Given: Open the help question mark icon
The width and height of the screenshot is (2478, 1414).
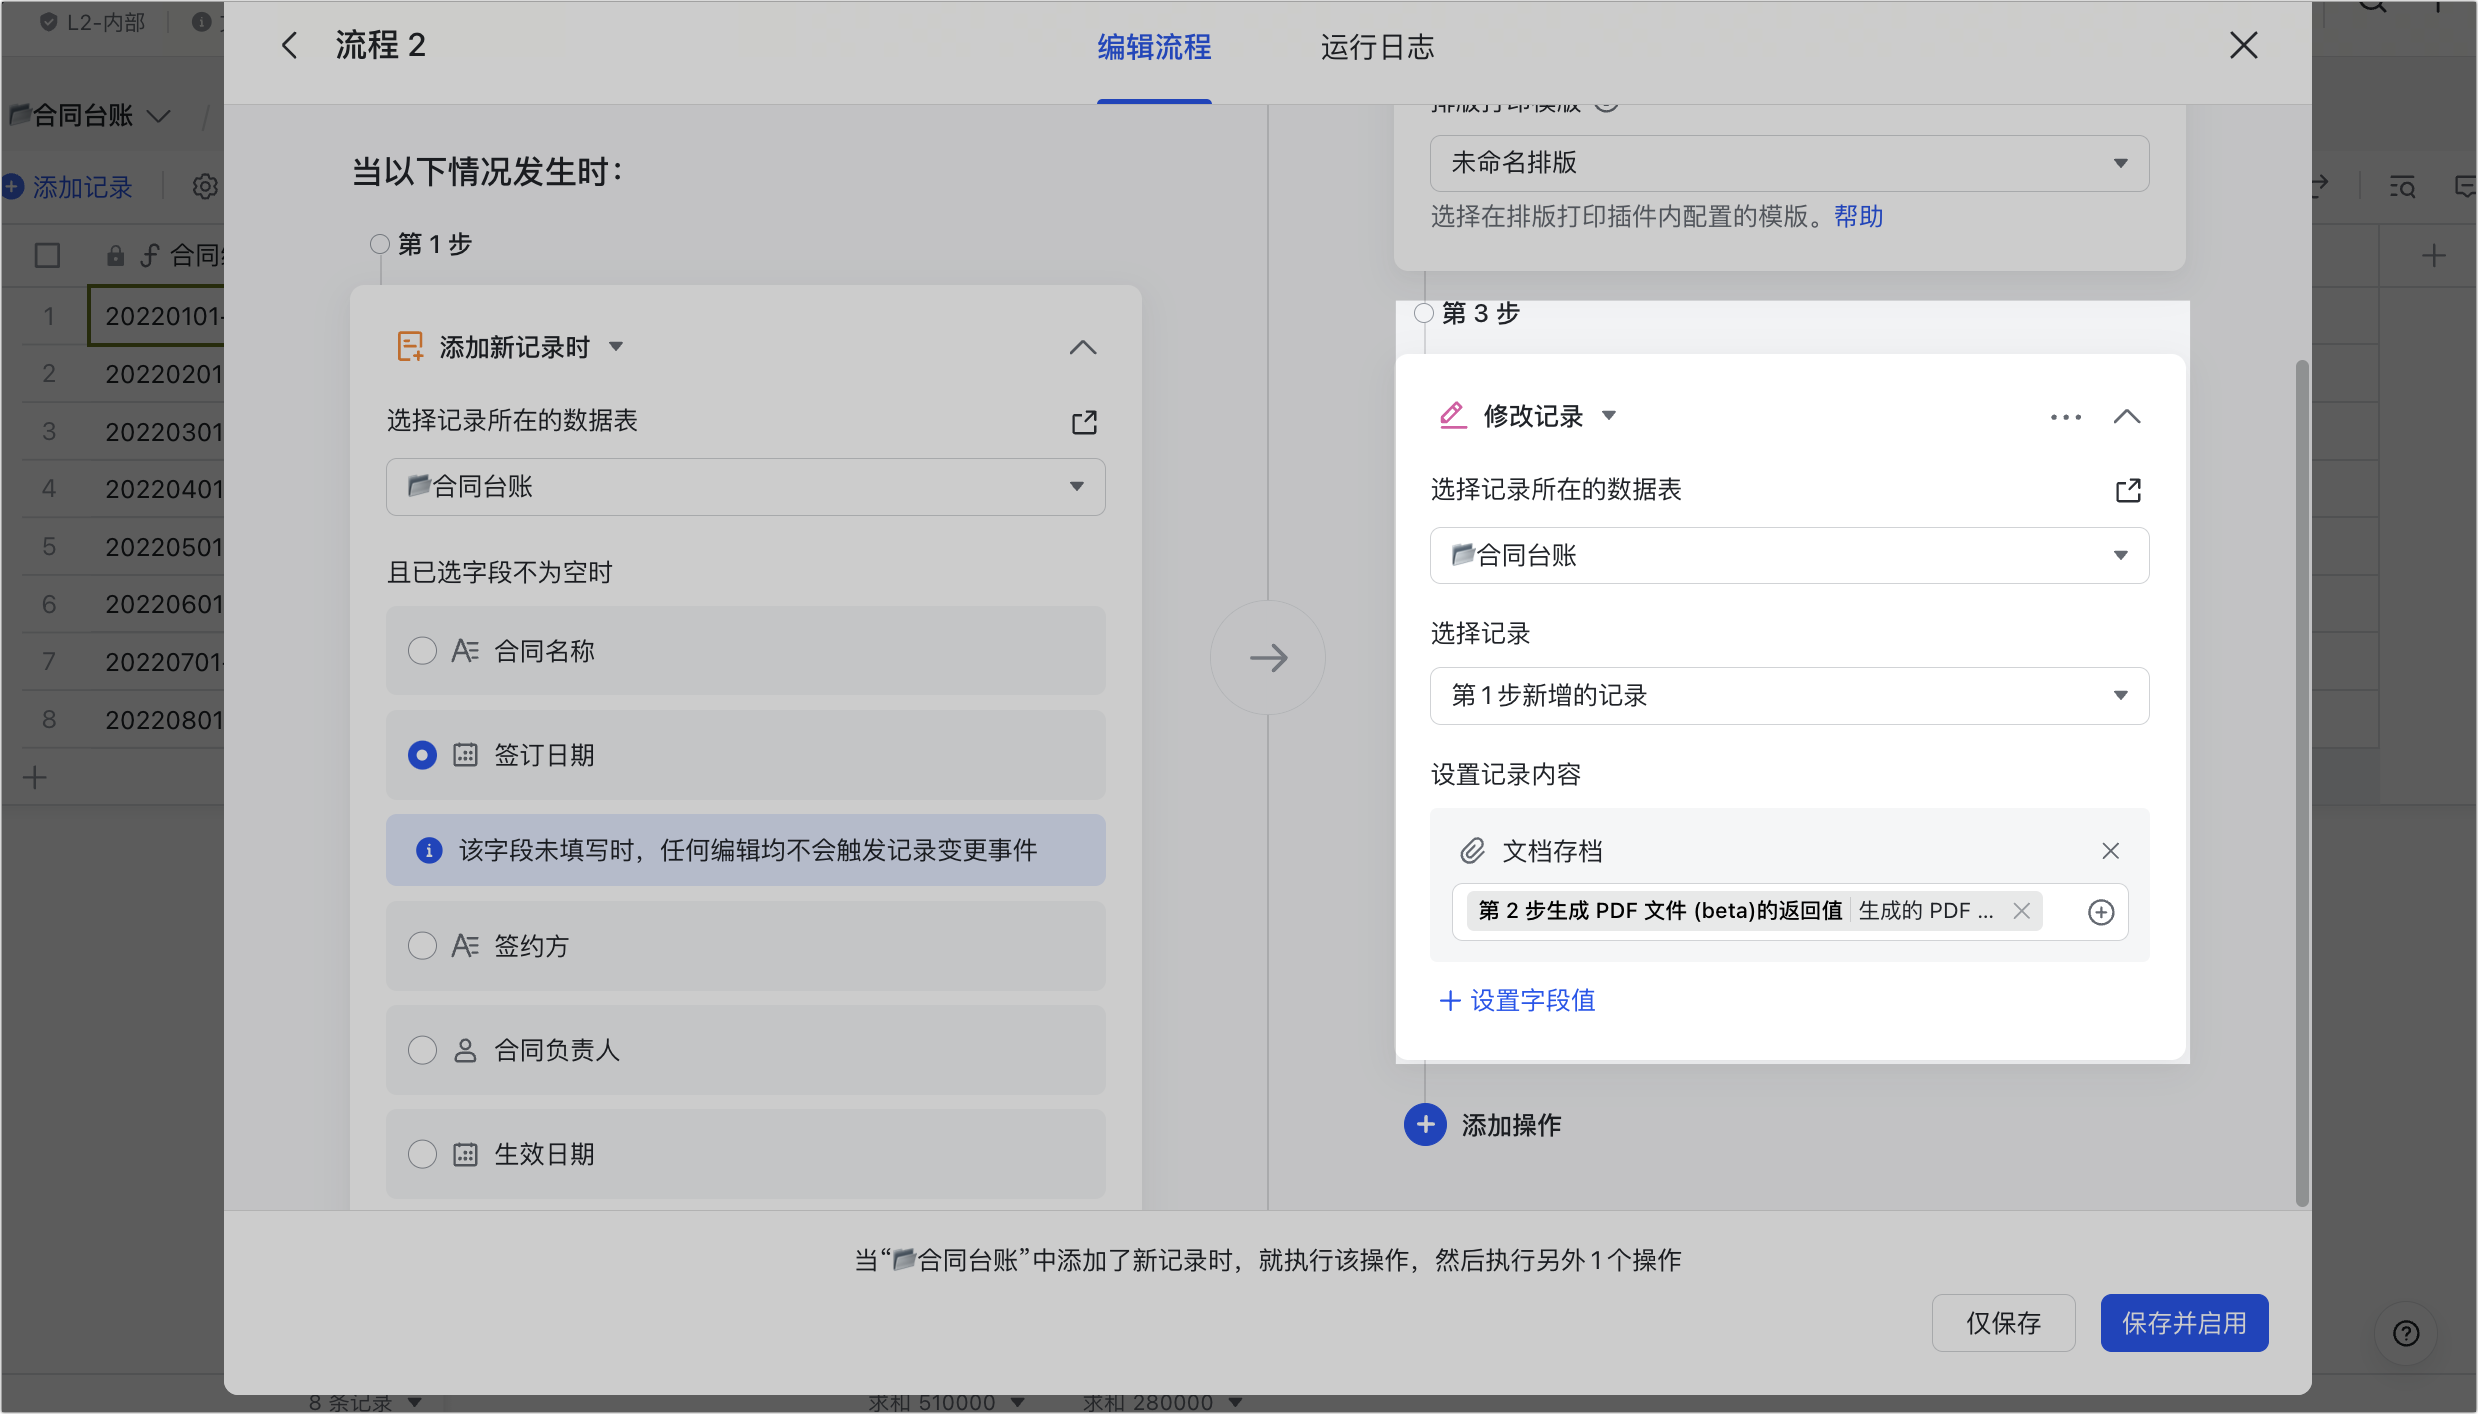Looking at the screenshot, I should tap(2406, 1333).
